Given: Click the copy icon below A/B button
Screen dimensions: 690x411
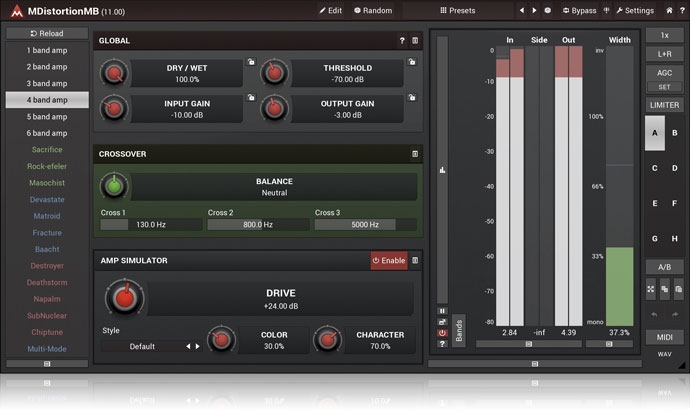Looking at the screenshot, I should (x=664, y=288).
